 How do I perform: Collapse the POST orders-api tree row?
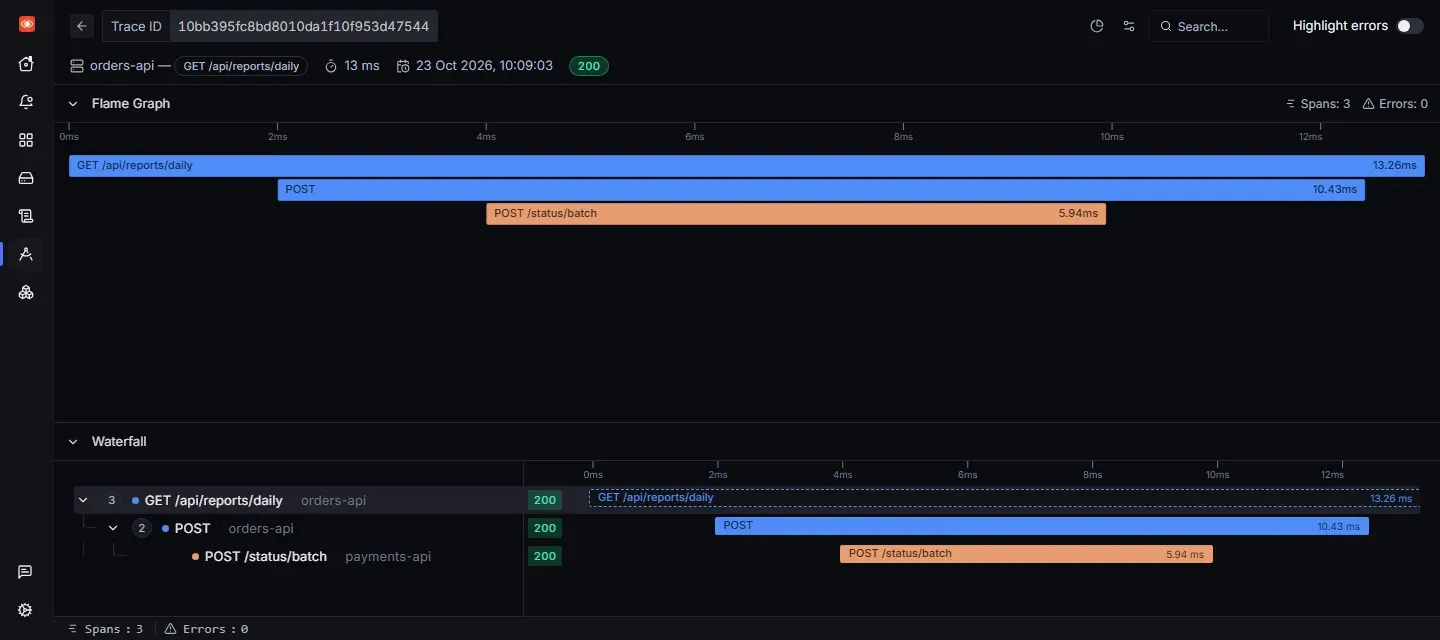[113, 528]
